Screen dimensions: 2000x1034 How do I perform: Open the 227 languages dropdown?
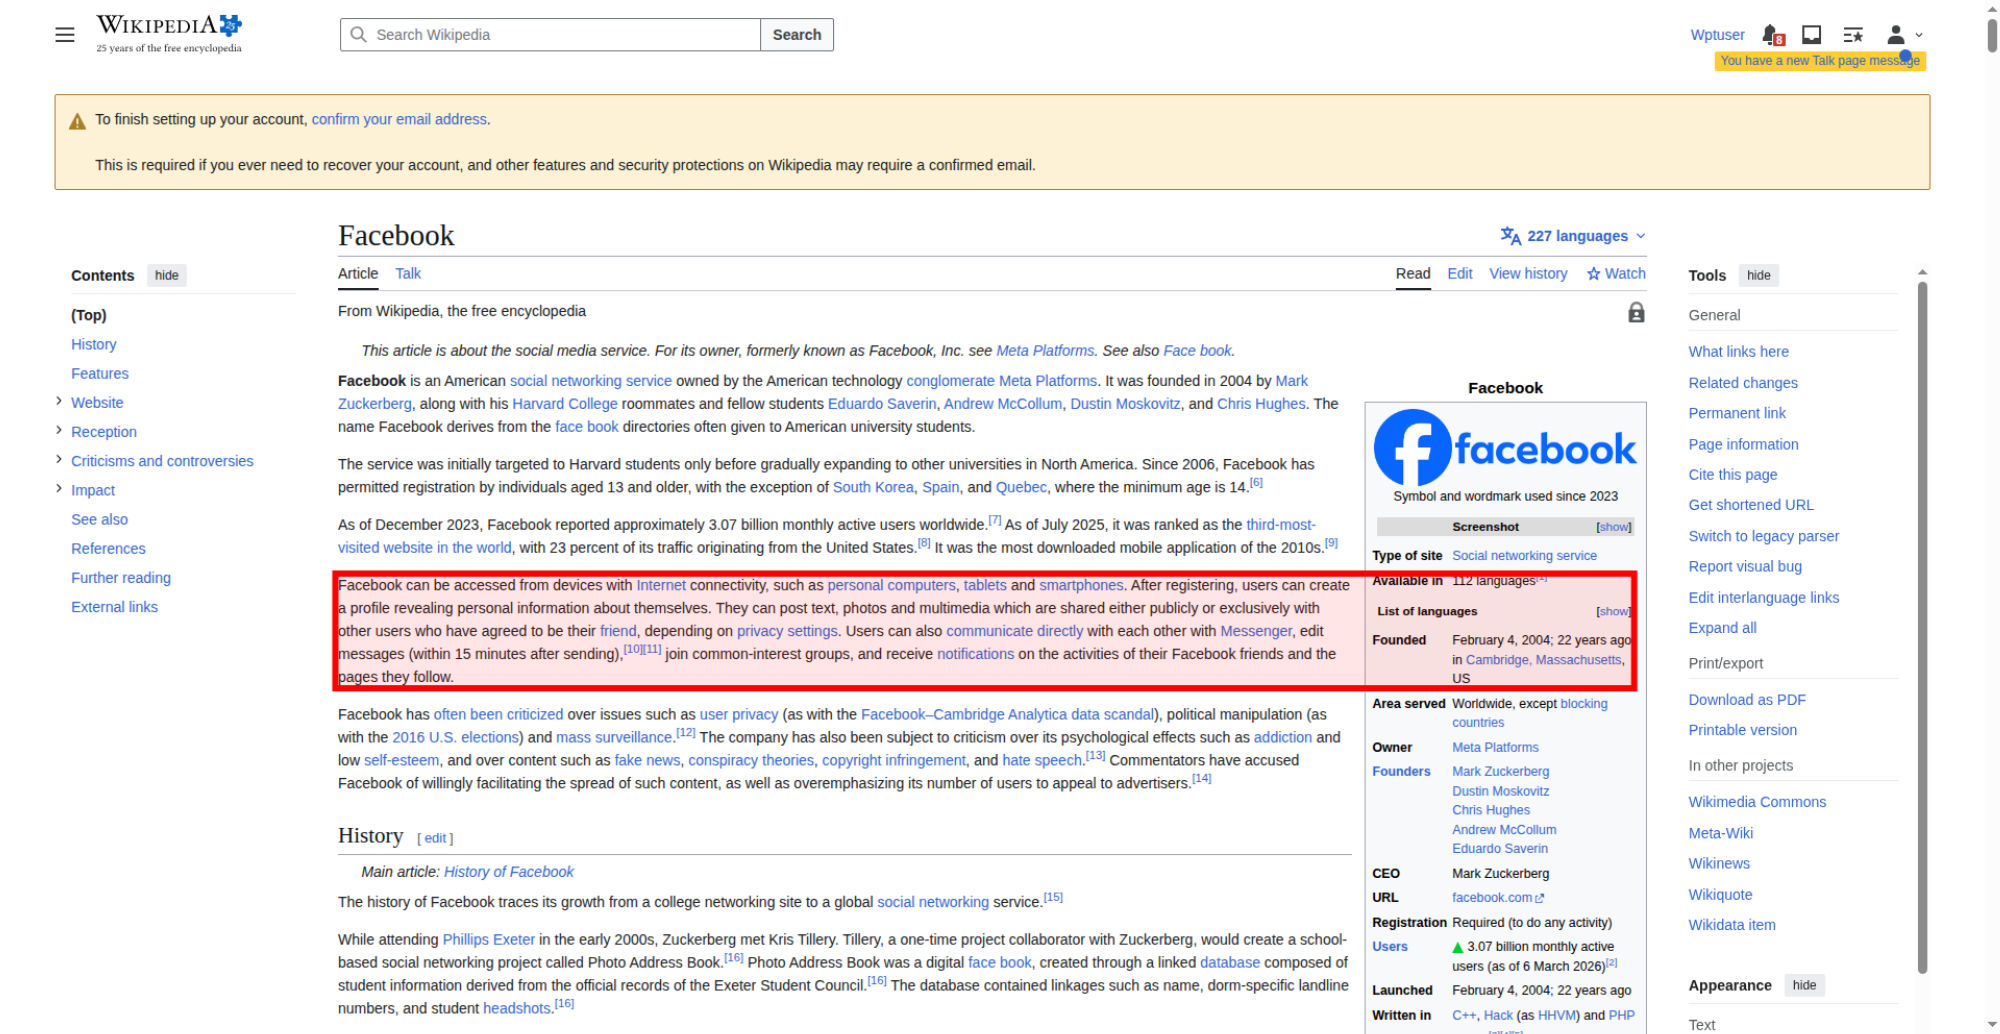[1573, 236]
